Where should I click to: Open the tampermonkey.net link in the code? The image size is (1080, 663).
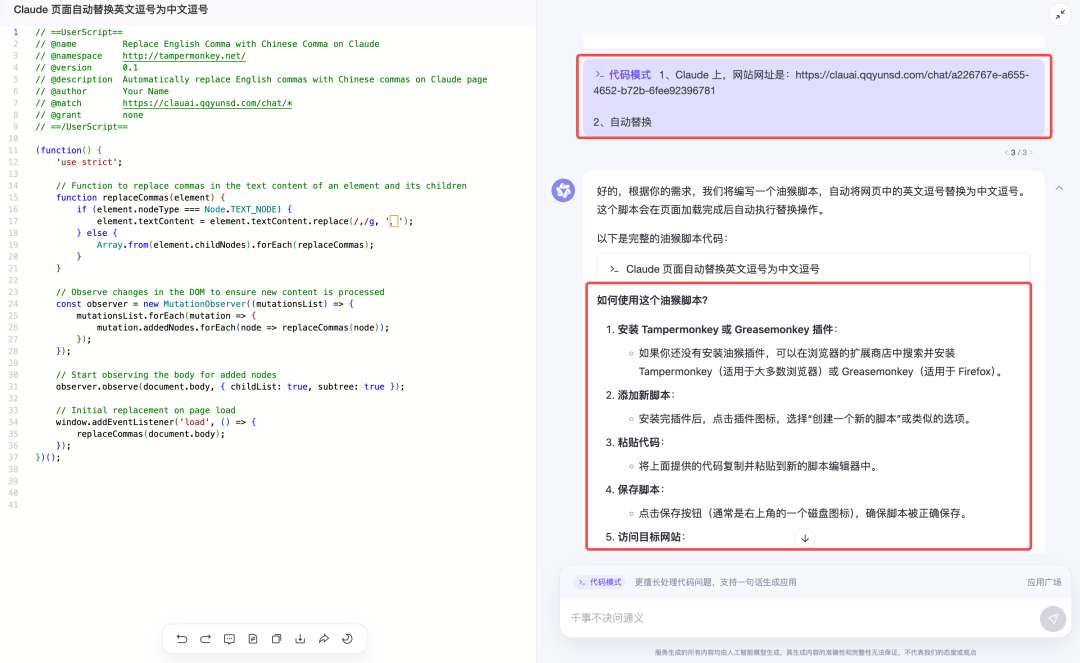pyautogui.click(x=184, y=56)
